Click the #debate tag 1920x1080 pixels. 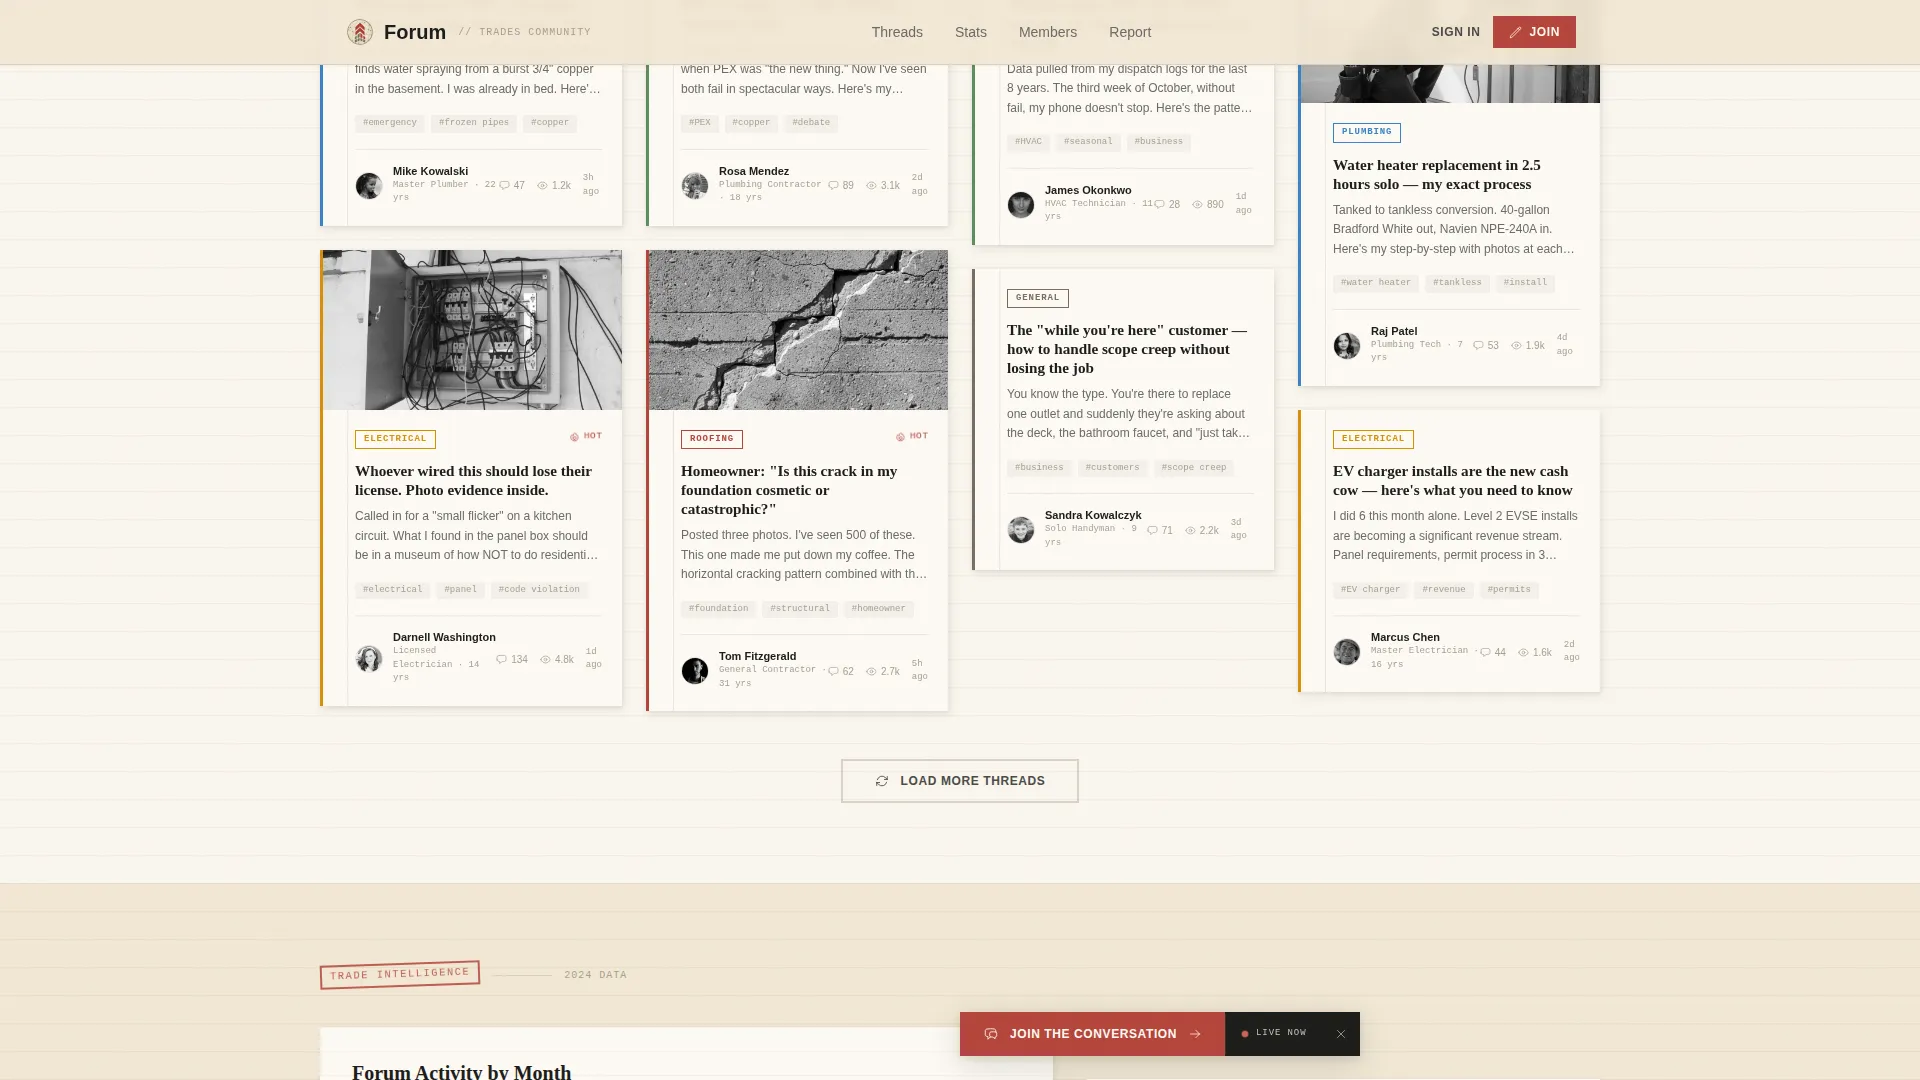811,123
